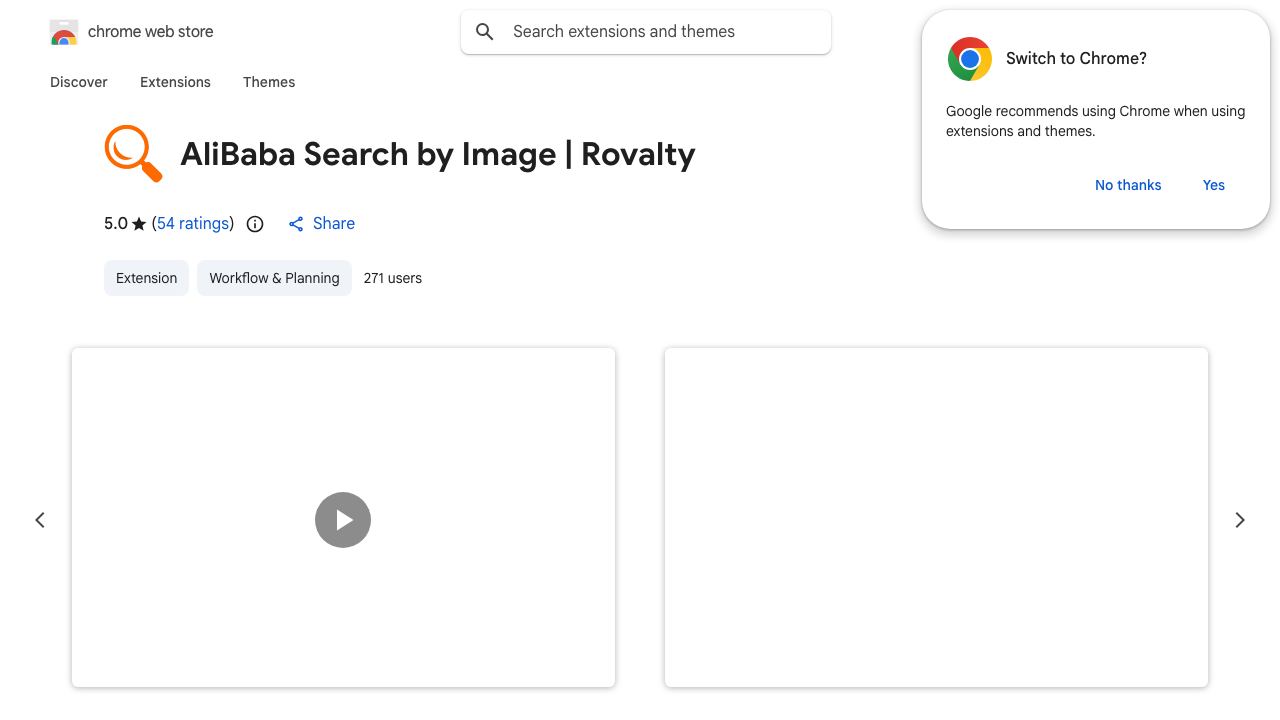Click the Chrome Web Store logo icon
The height and width of the screenshot is (720, 1280).
pos(64,32)
